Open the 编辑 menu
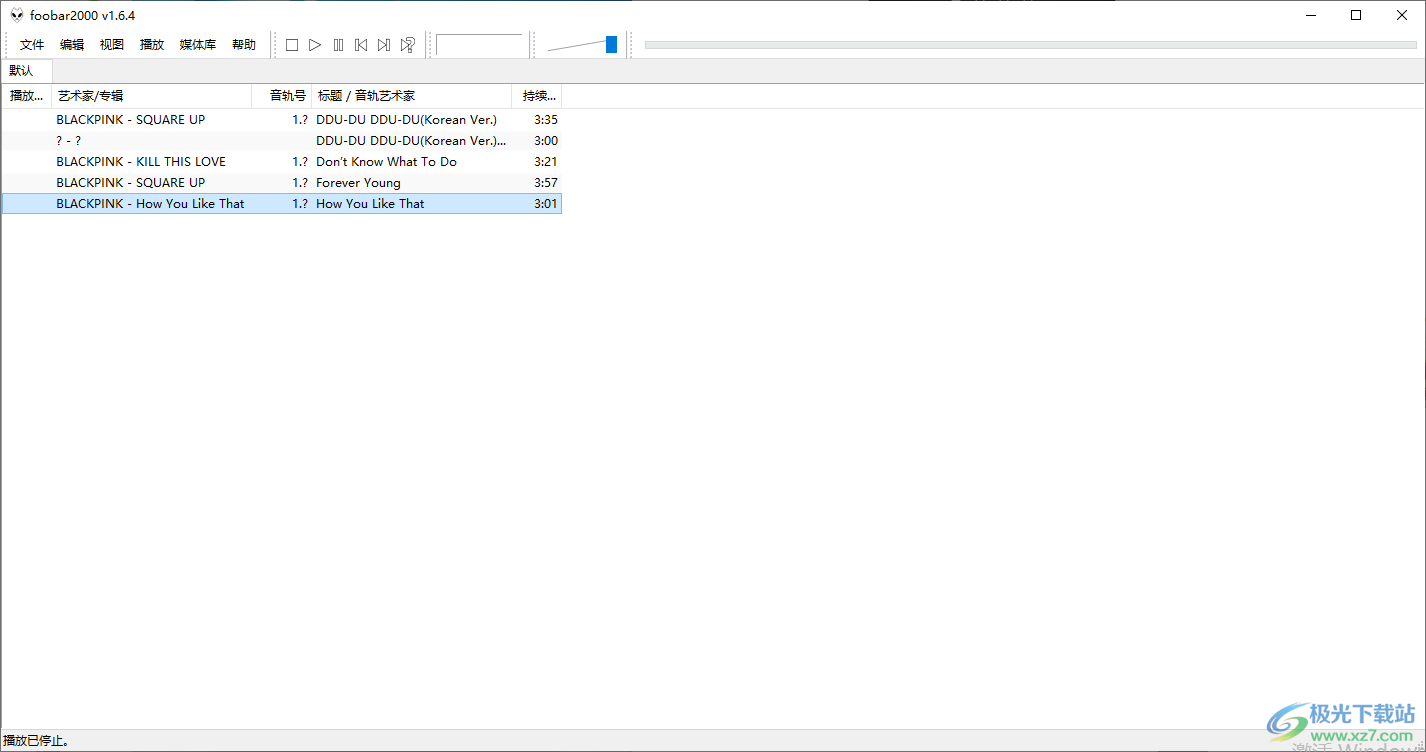1426x752 pixels. tap(72, 45)
